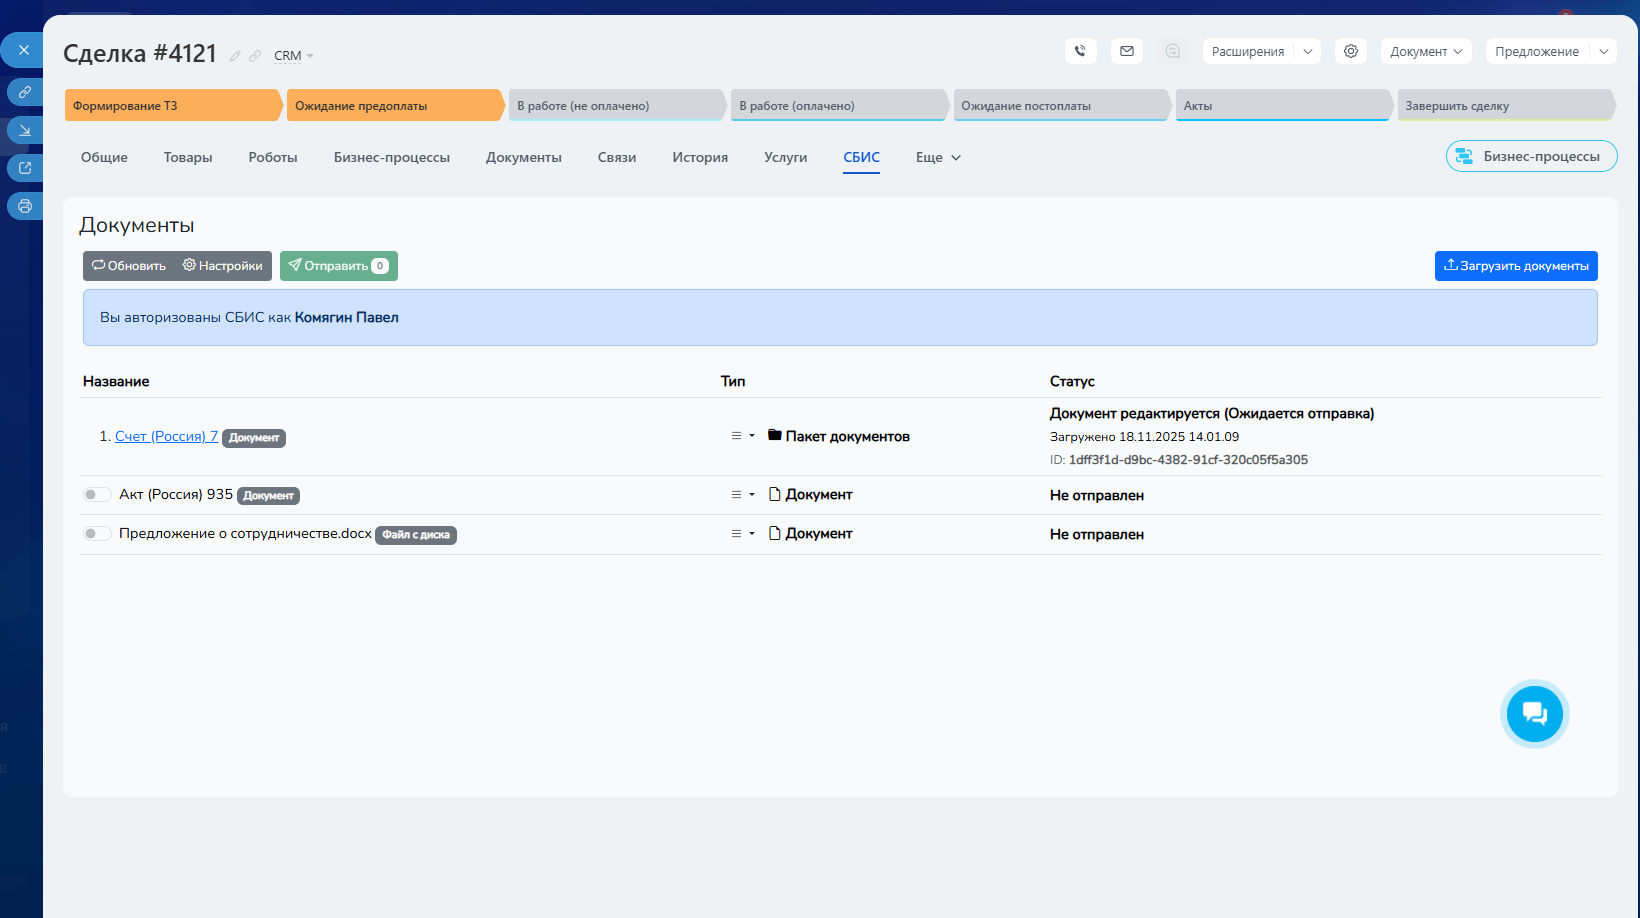1640x918 pixels.
Task: Open CRM dropdown next to deal title
Action: pos(294,56)
